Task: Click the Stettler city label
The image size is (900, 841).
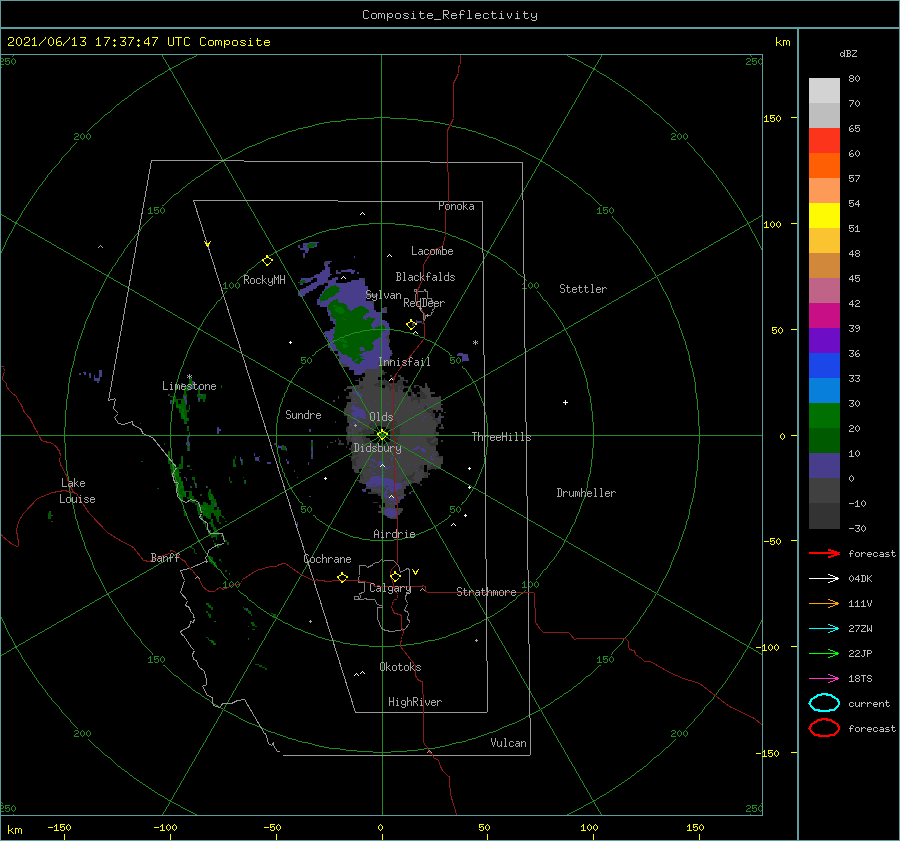Action: [583, 289]
